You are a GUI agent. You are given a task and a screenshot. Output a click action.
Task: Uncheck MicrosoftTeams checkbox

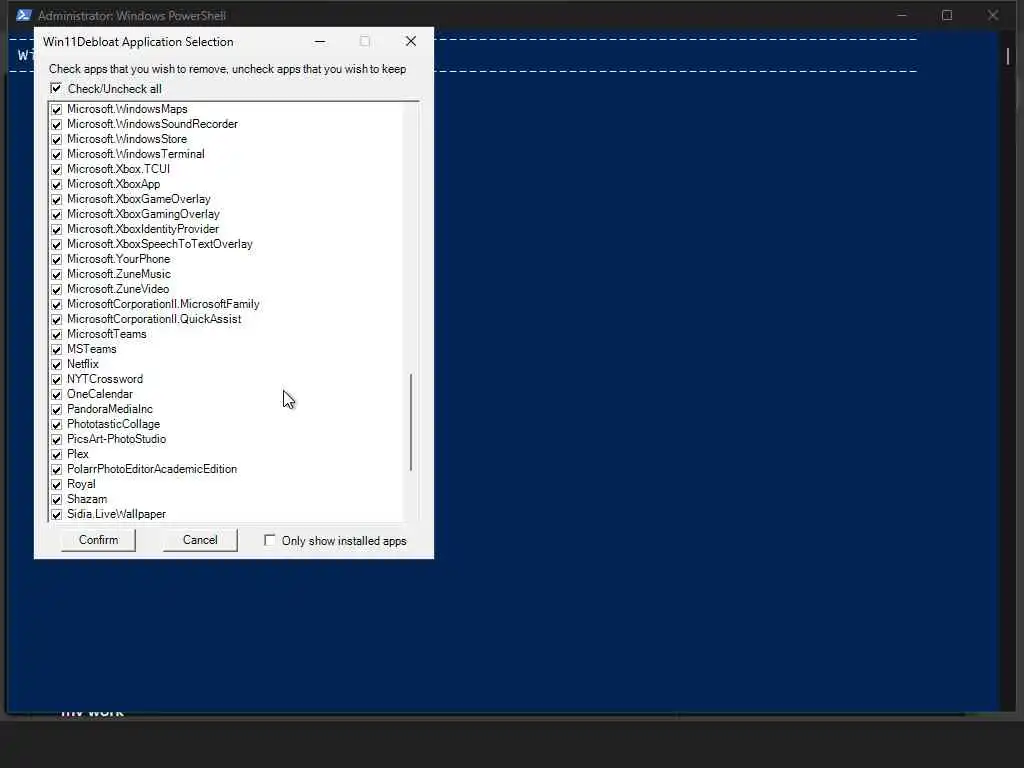(57, 335)
